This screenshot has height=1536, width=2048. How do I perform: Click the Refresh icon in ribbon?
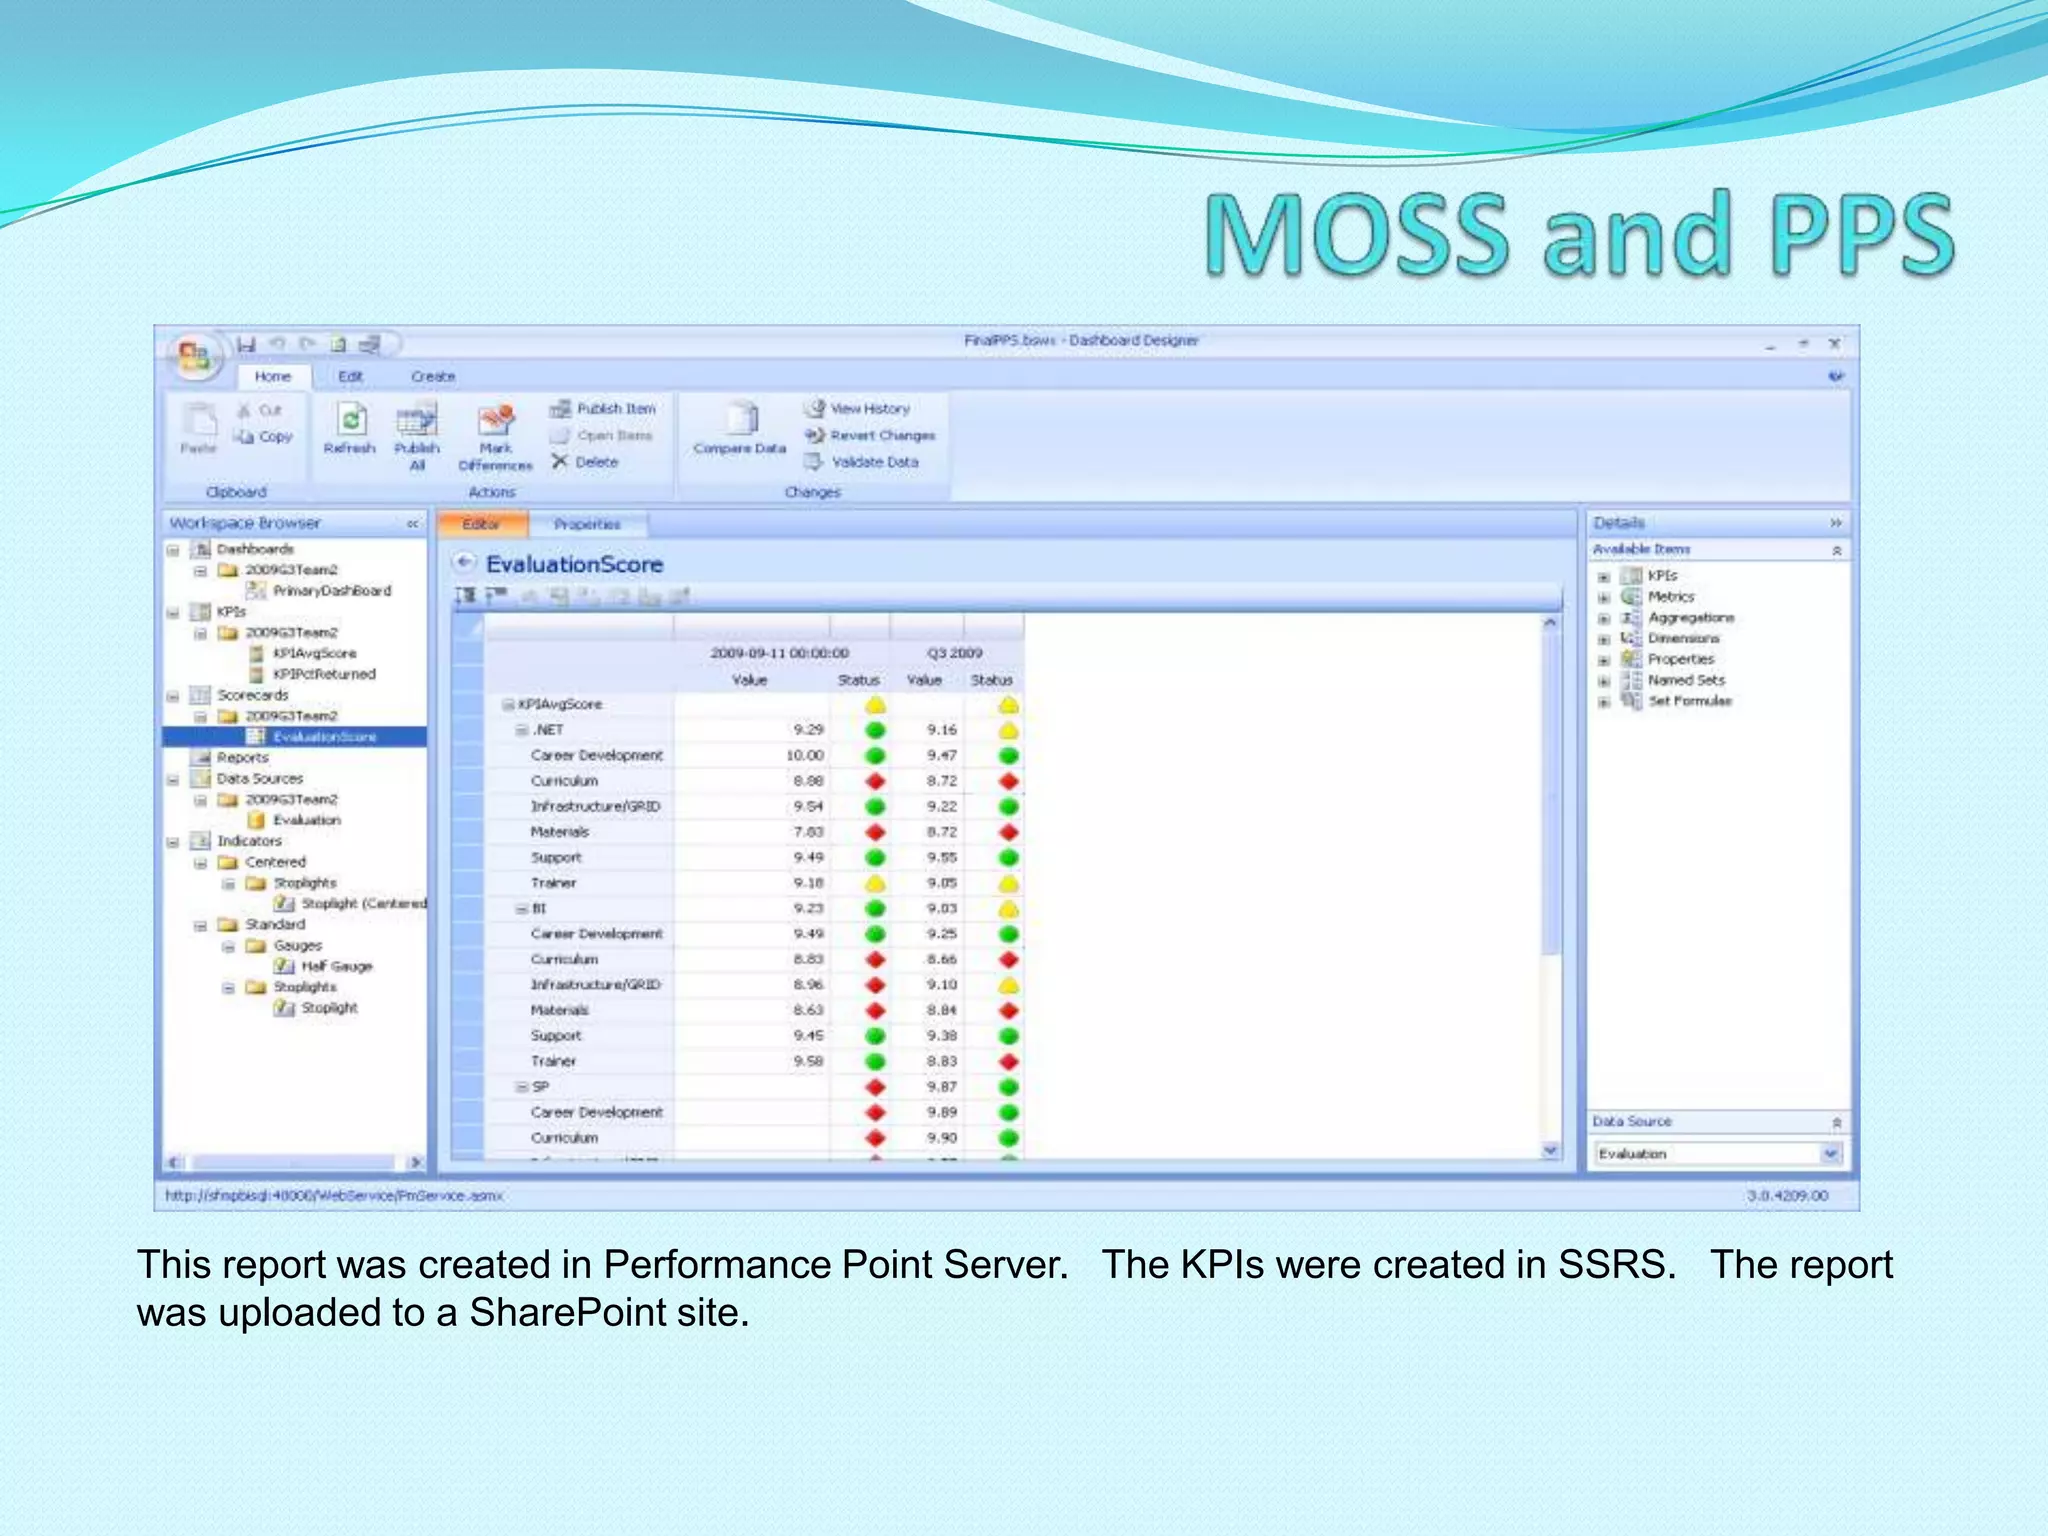pyautogui.click(x=350, y=420)
